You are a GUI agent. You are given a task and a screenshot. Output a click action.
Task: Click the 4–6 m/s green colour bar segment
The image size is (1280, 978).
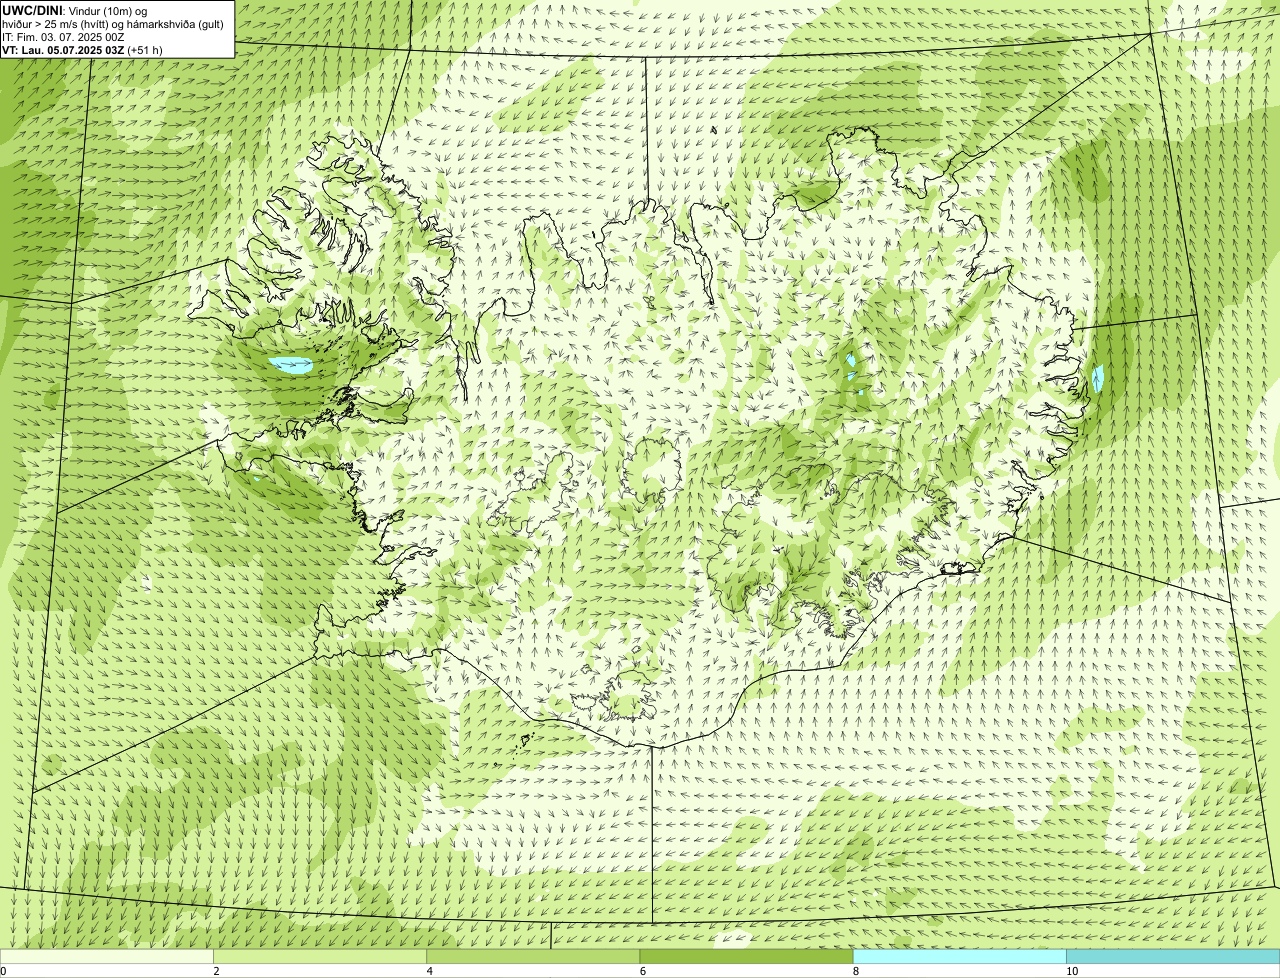[533, 956]
